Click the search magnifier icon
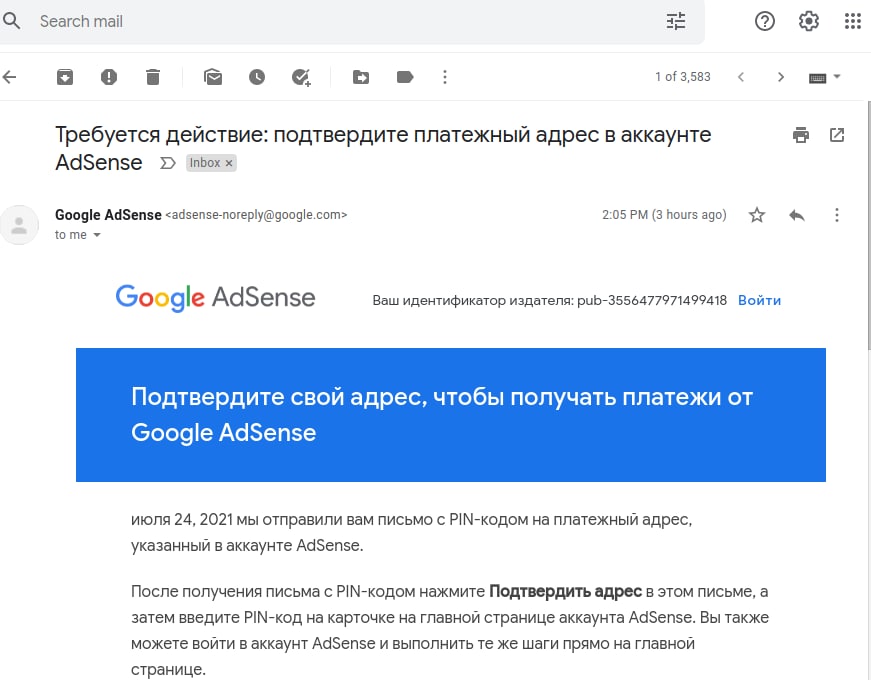Image resolution: width=871 pixels, height=680 pixels. [x=11, y=21]
